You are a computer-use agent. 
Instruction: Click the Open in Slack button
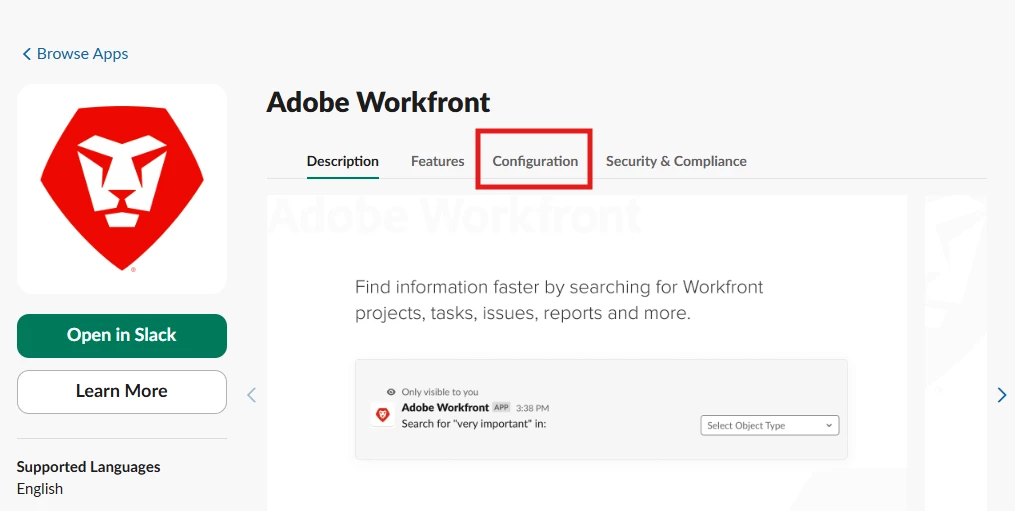122,335
